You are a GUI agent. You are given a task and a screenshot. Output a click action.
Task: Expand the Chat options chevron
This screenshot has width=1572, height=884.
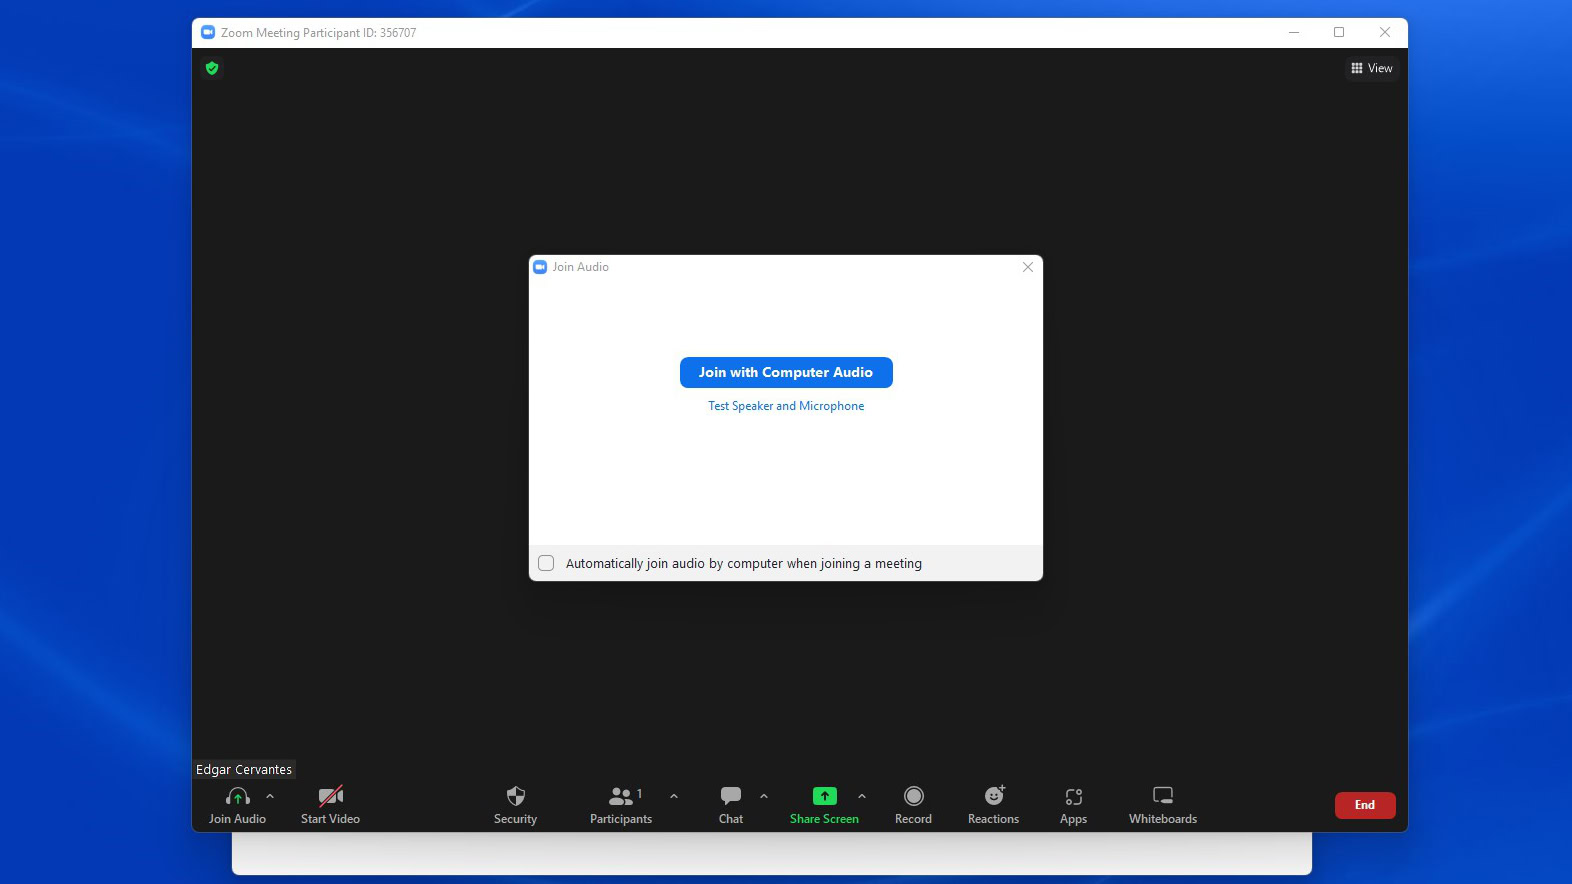764,796
